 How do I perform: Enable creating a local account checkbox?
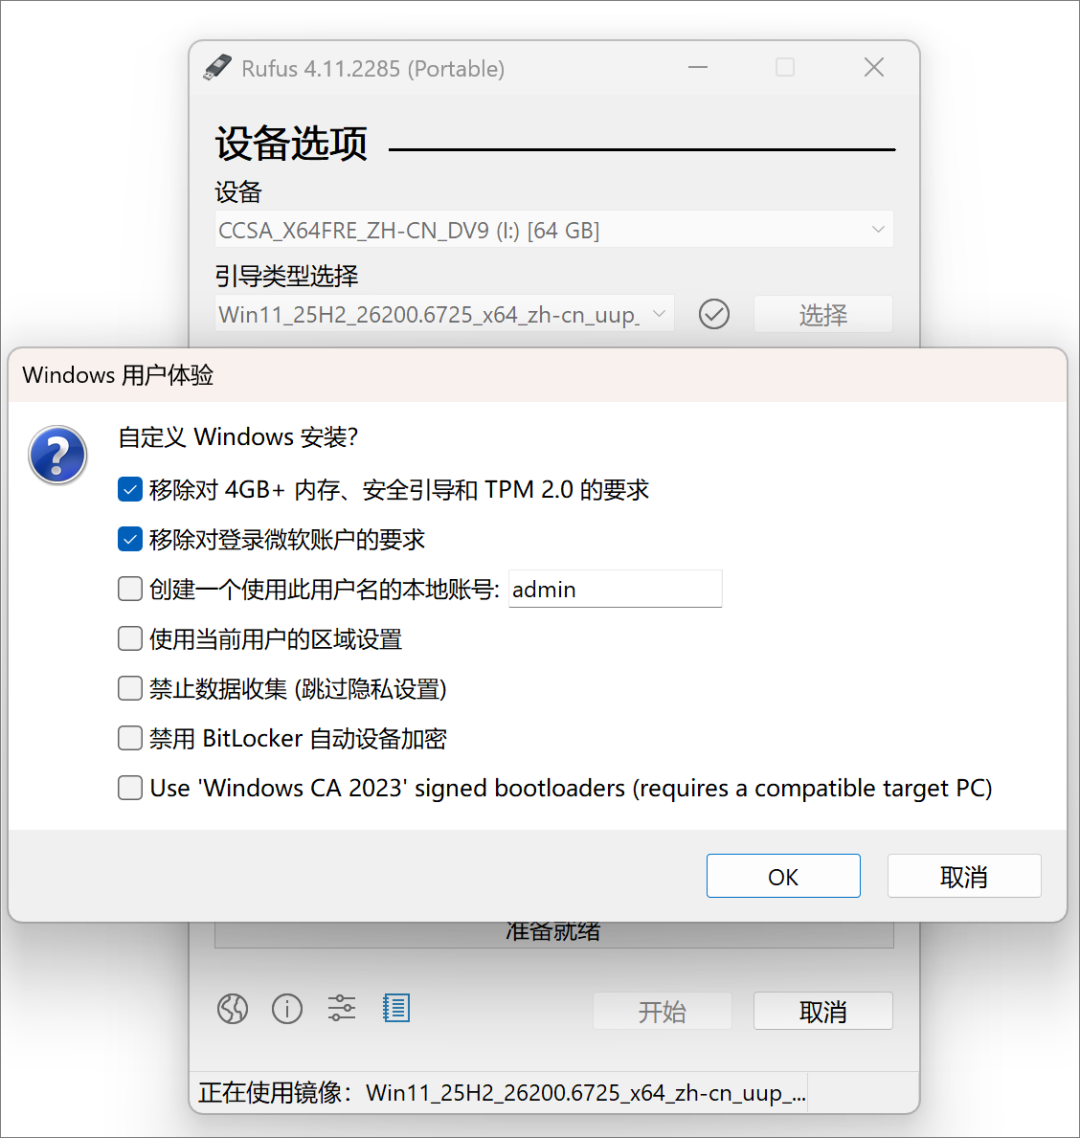(130, 589)
